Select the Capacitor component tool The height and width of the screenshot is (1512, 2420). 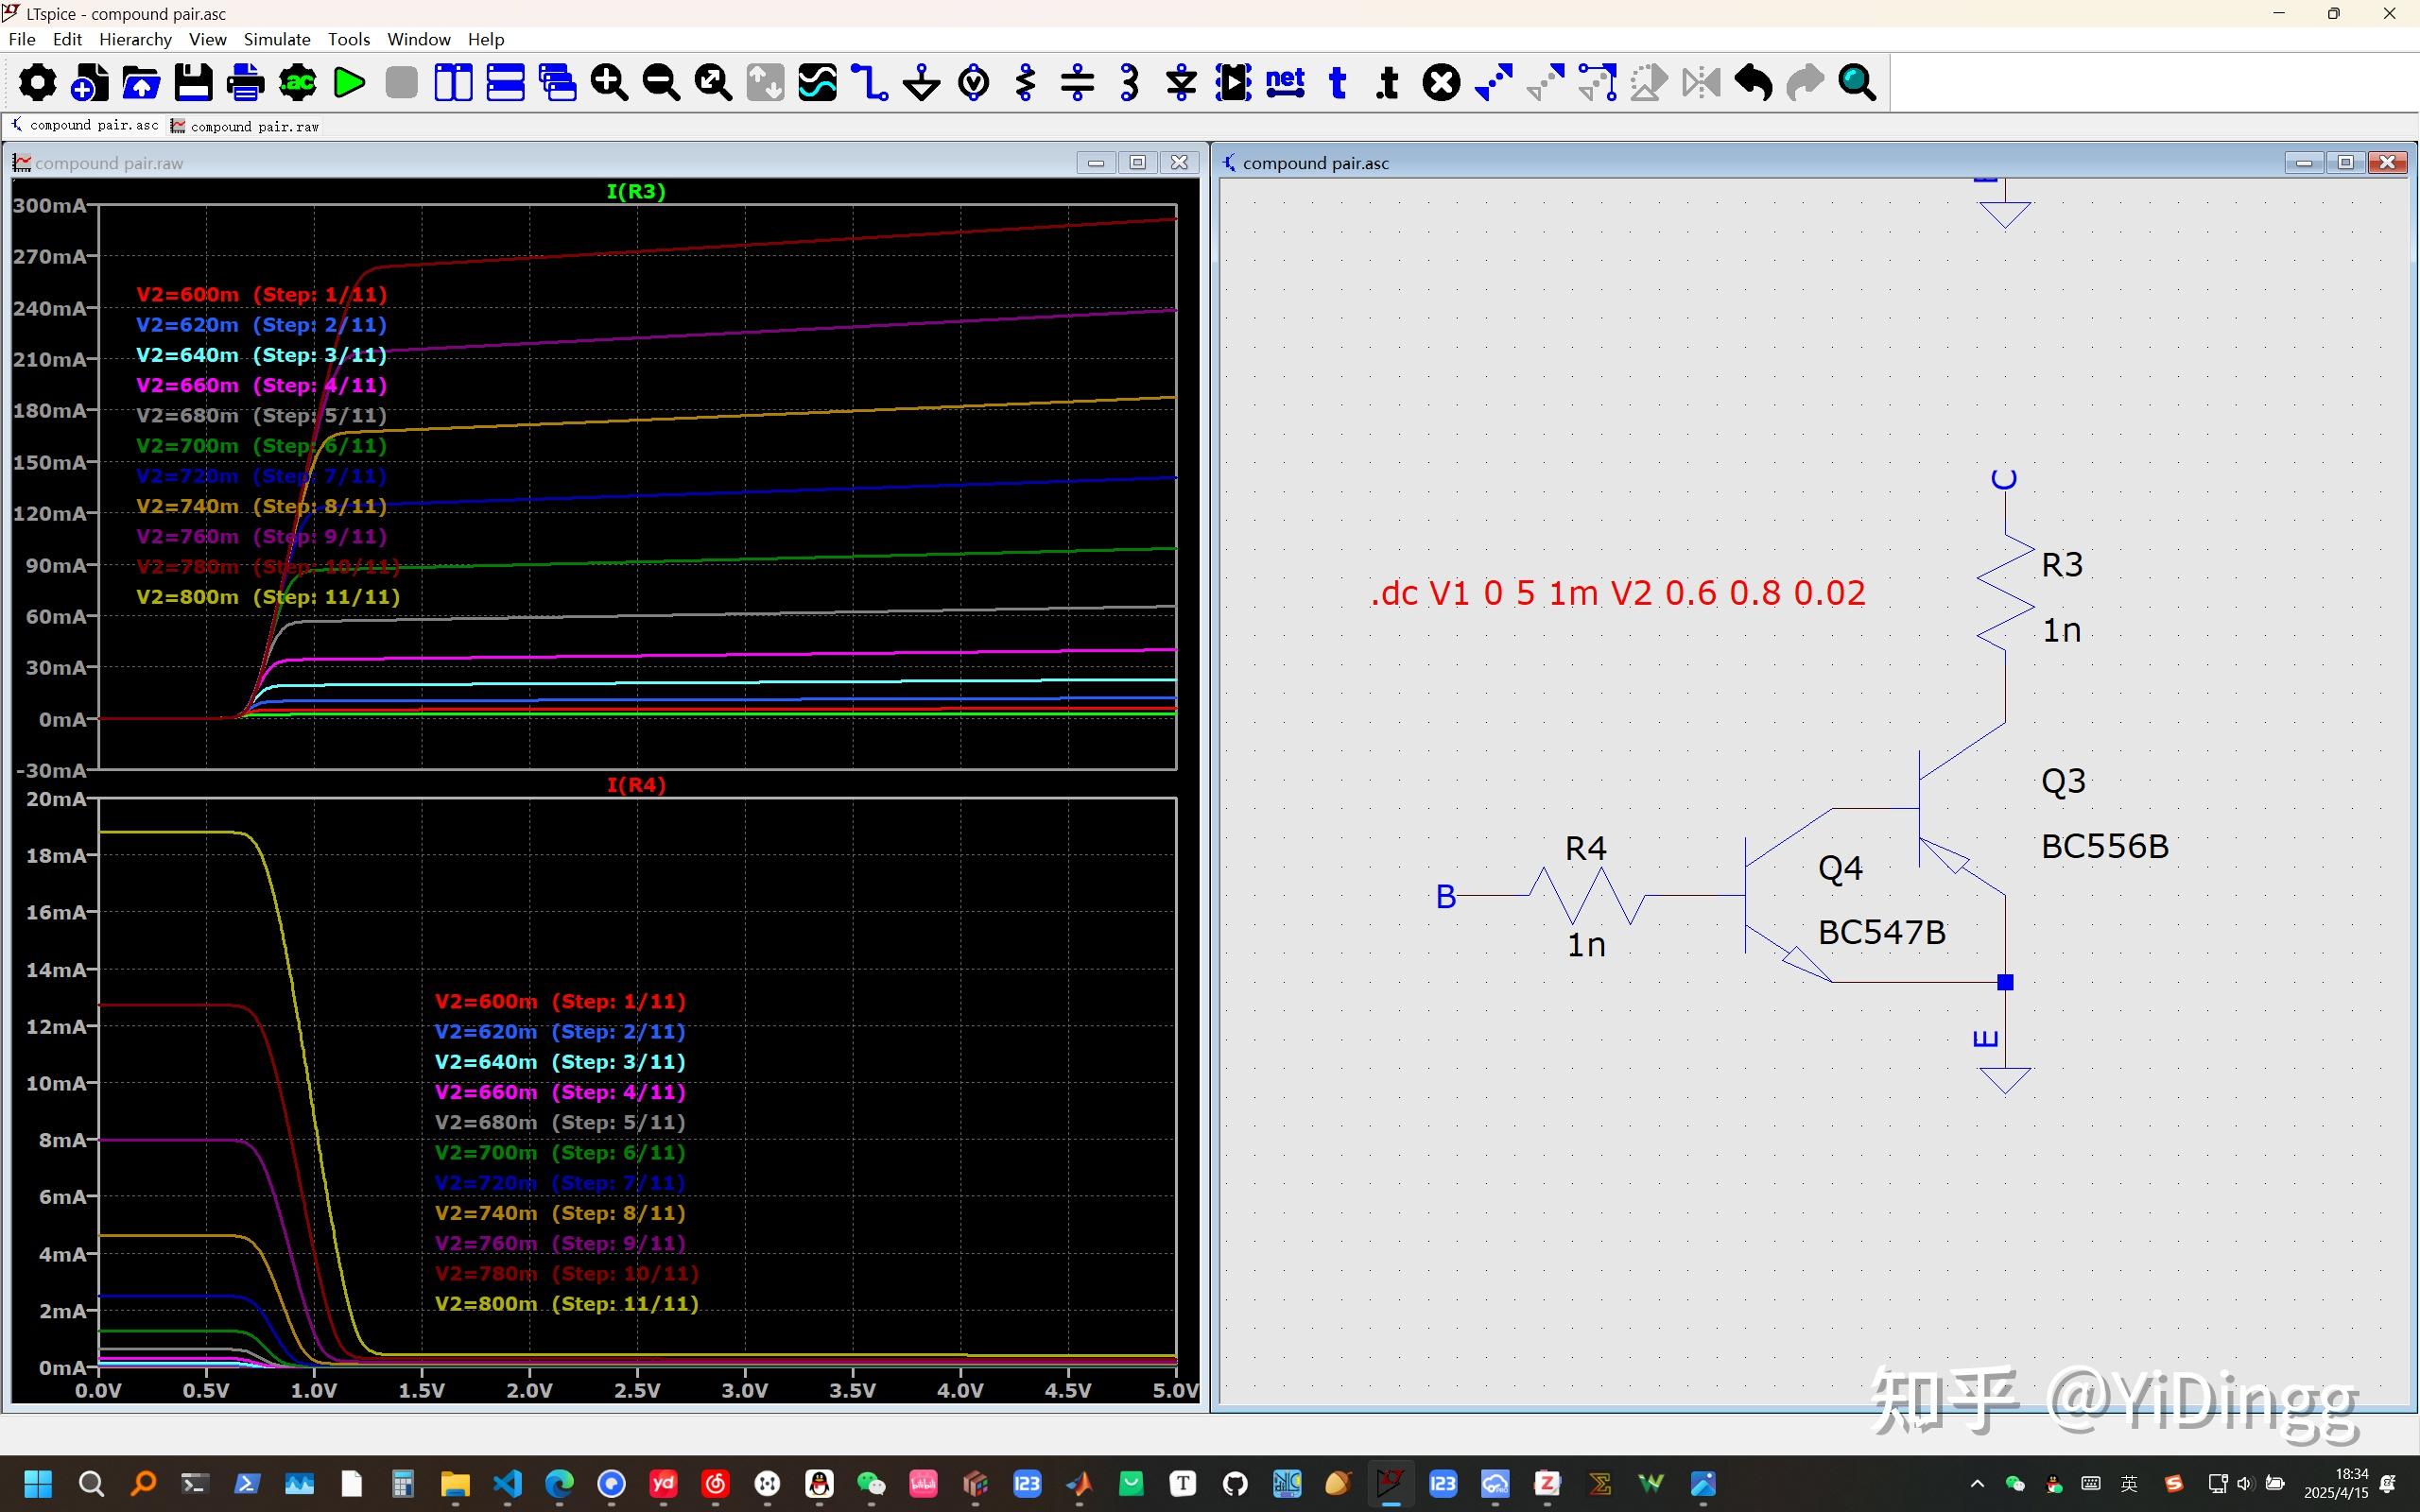tap(1077, 83)
